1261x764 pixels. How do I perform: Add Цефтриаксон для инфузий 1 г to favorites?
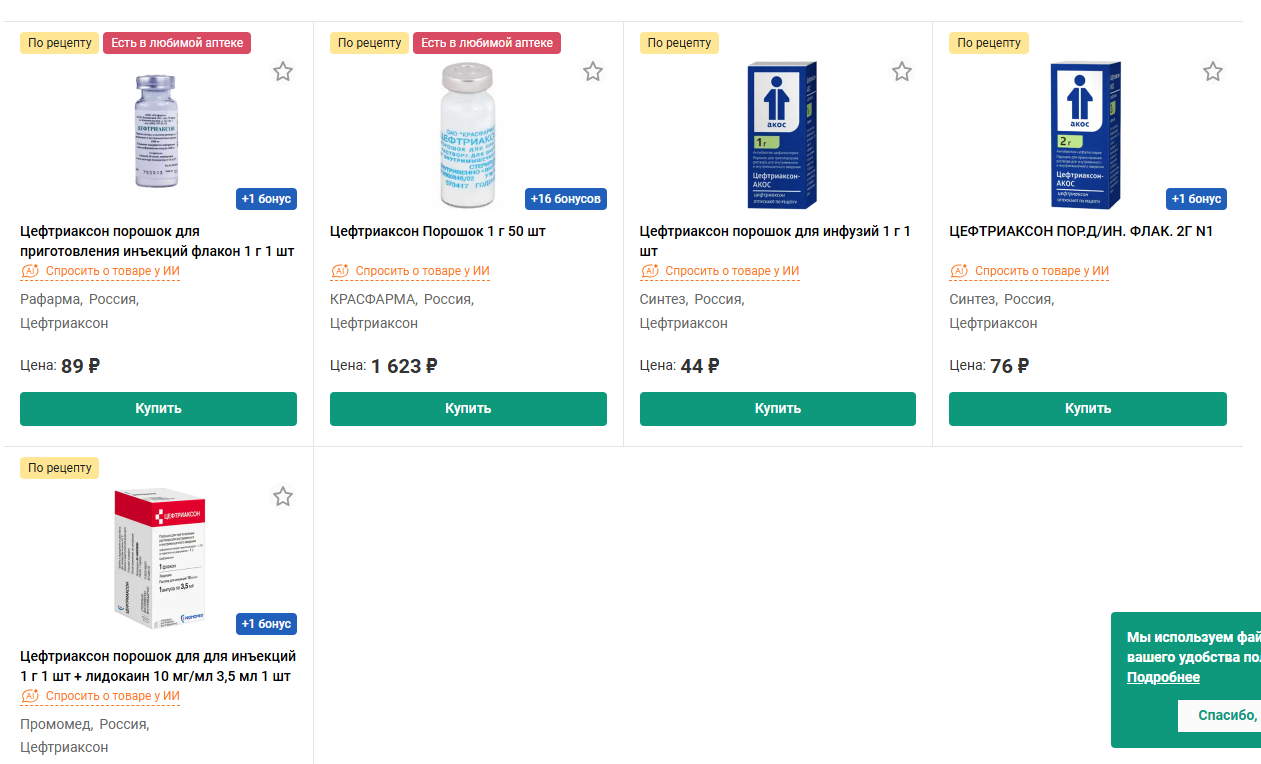(902, 72)
